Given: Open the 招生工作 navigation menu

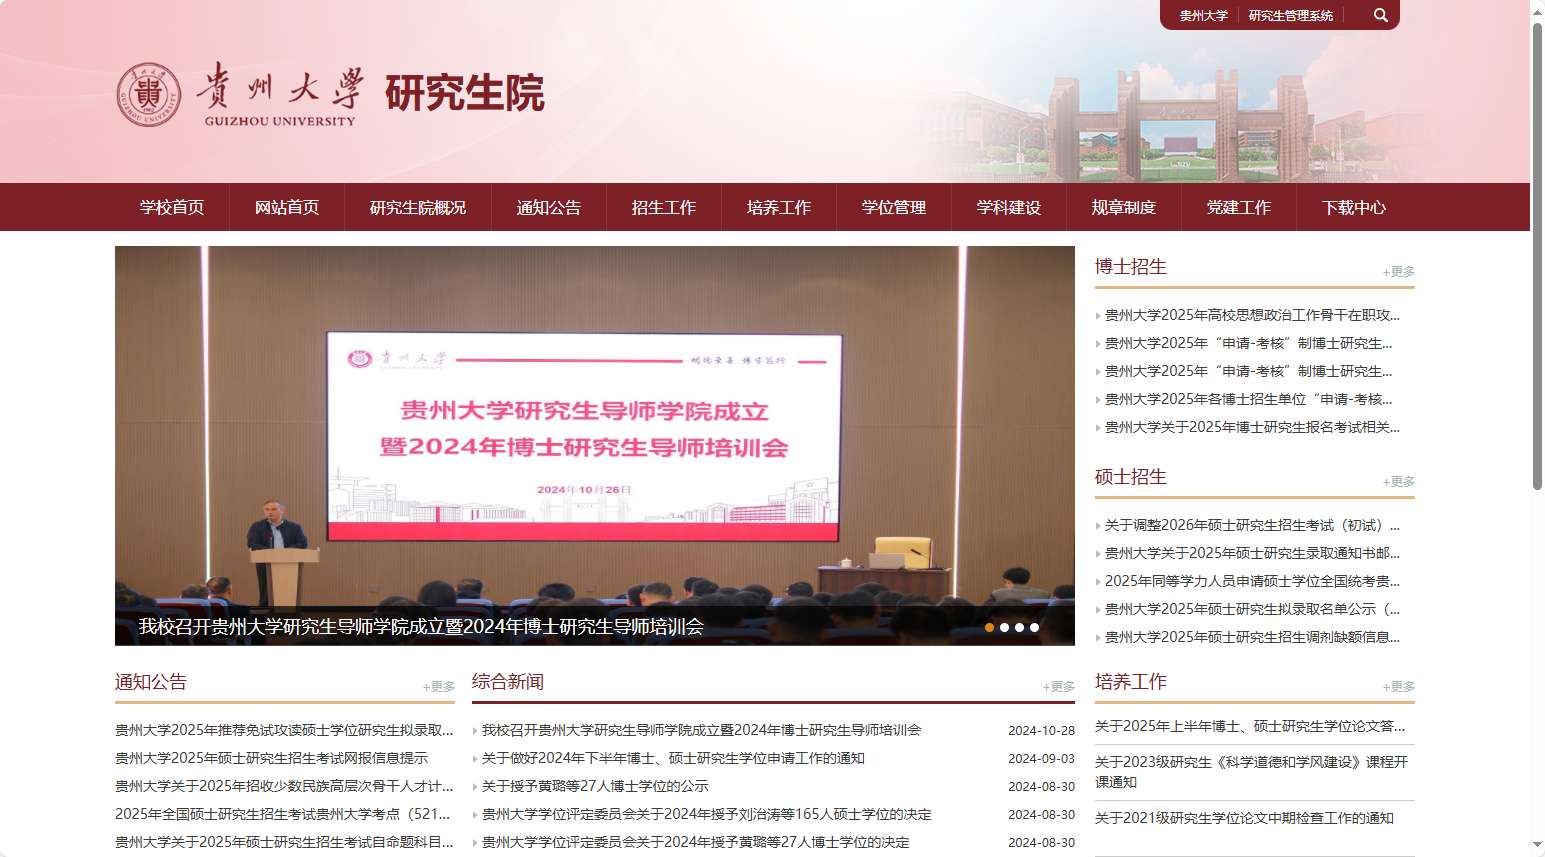Looking at the screenshot, I should click(663, 207).
